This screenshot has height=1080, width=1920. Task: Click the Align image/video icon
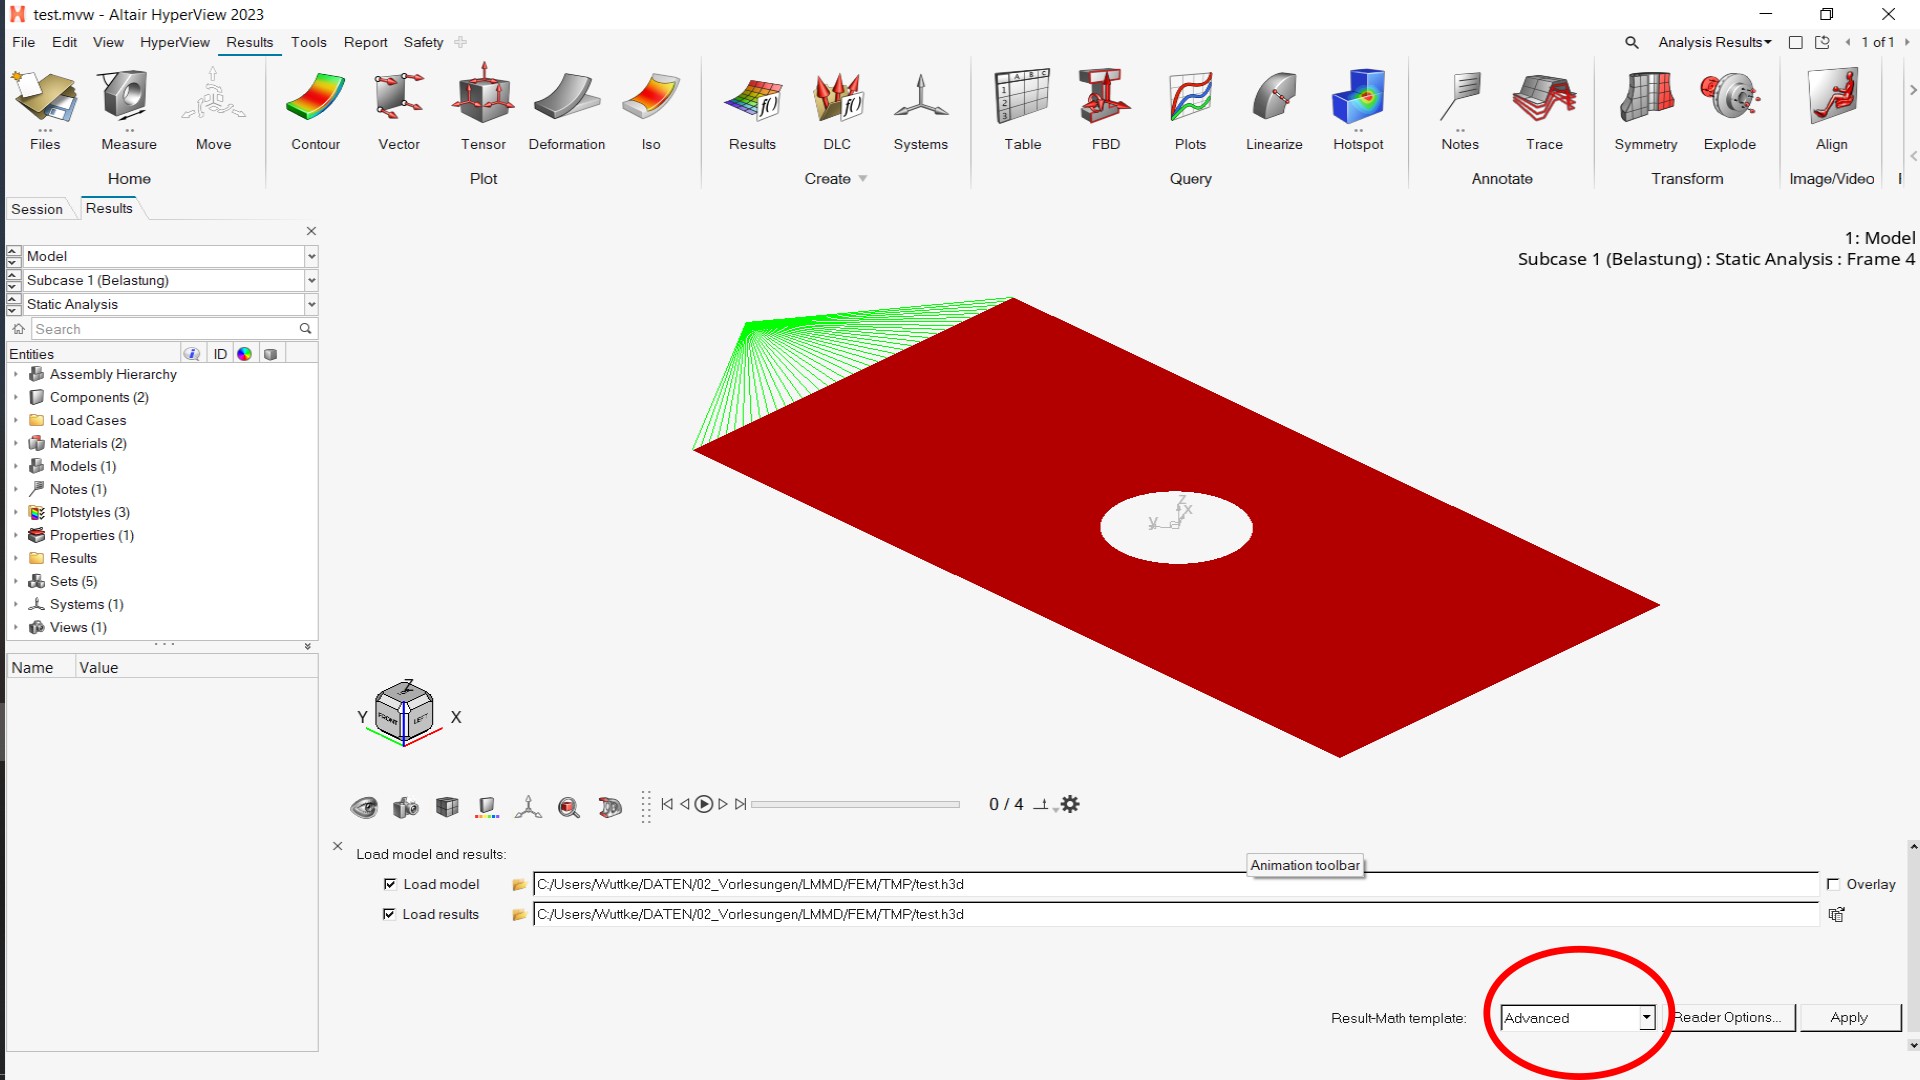point(1832,98)
